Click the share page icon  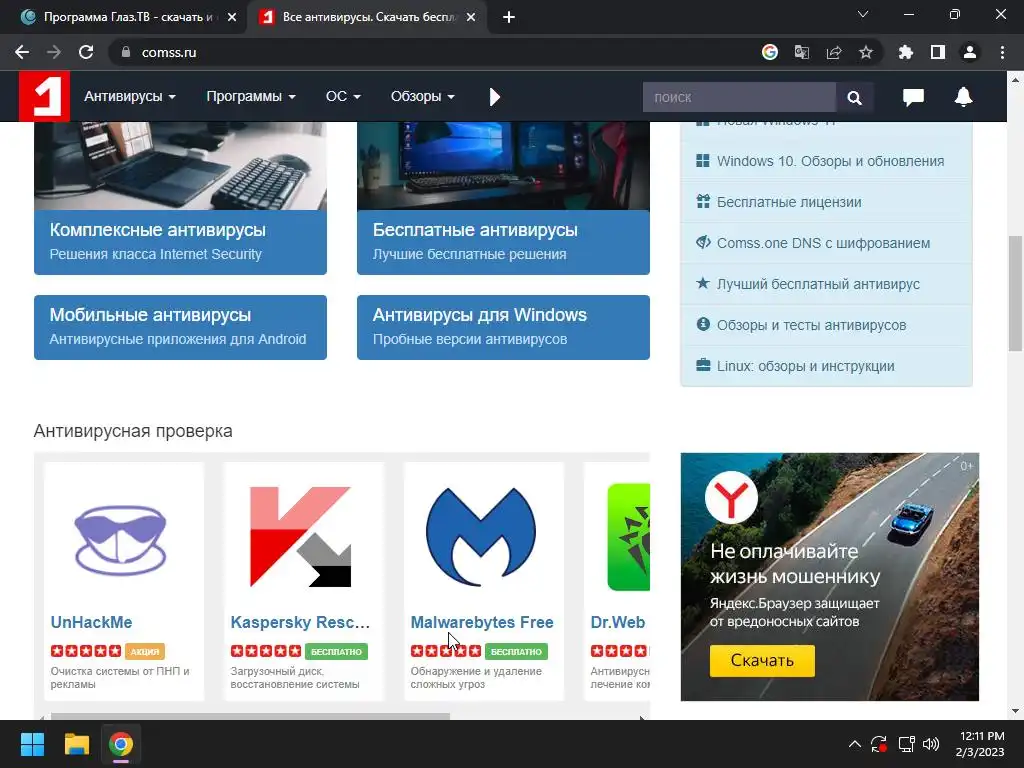834,52
